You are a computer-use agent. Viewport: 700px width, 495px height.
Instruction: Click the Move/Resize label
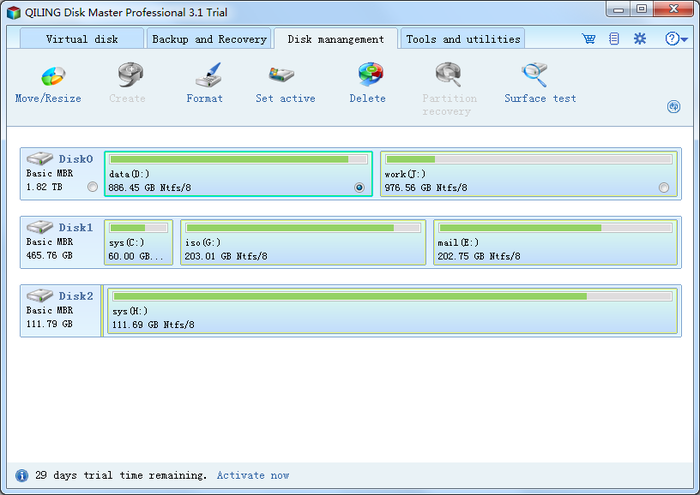click(48, 98)
